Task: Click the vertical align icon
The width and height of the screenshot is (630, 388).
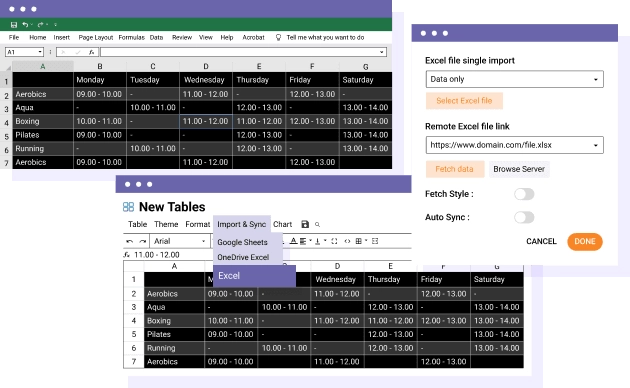Action: point(317,241)
